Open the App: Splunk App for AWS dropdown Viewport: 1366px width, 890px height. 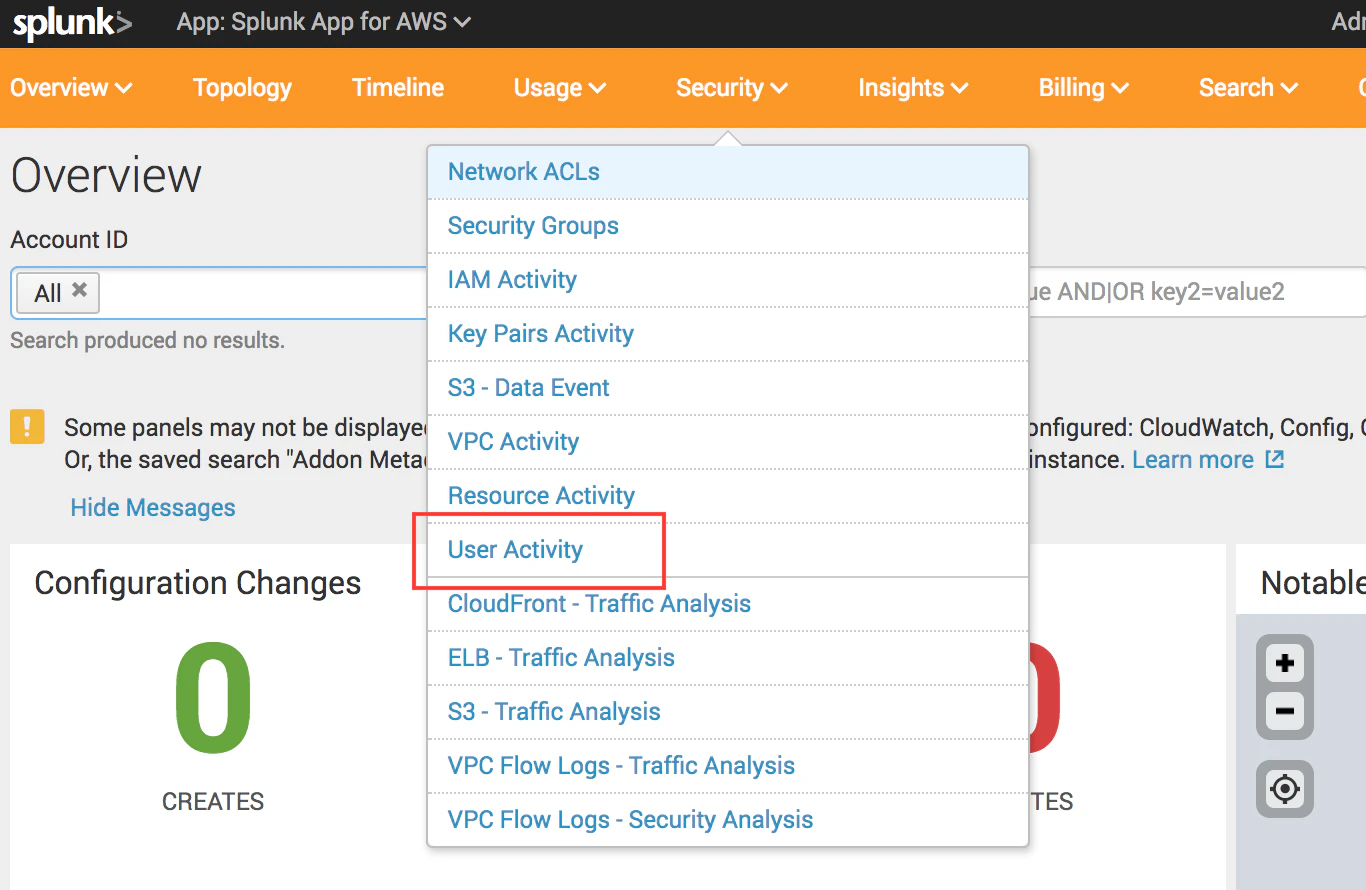click(323, 22)
